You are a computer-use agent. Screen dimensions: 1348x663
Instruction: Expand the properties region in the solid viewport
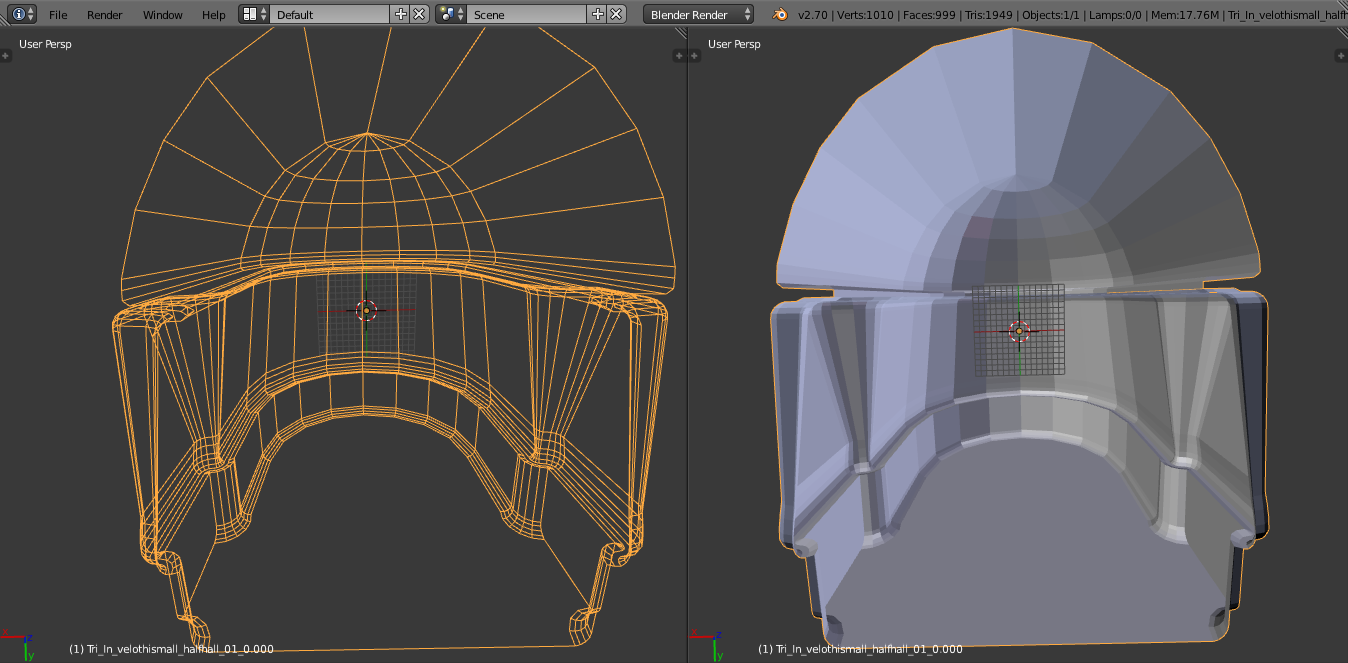coord(1342,56)
